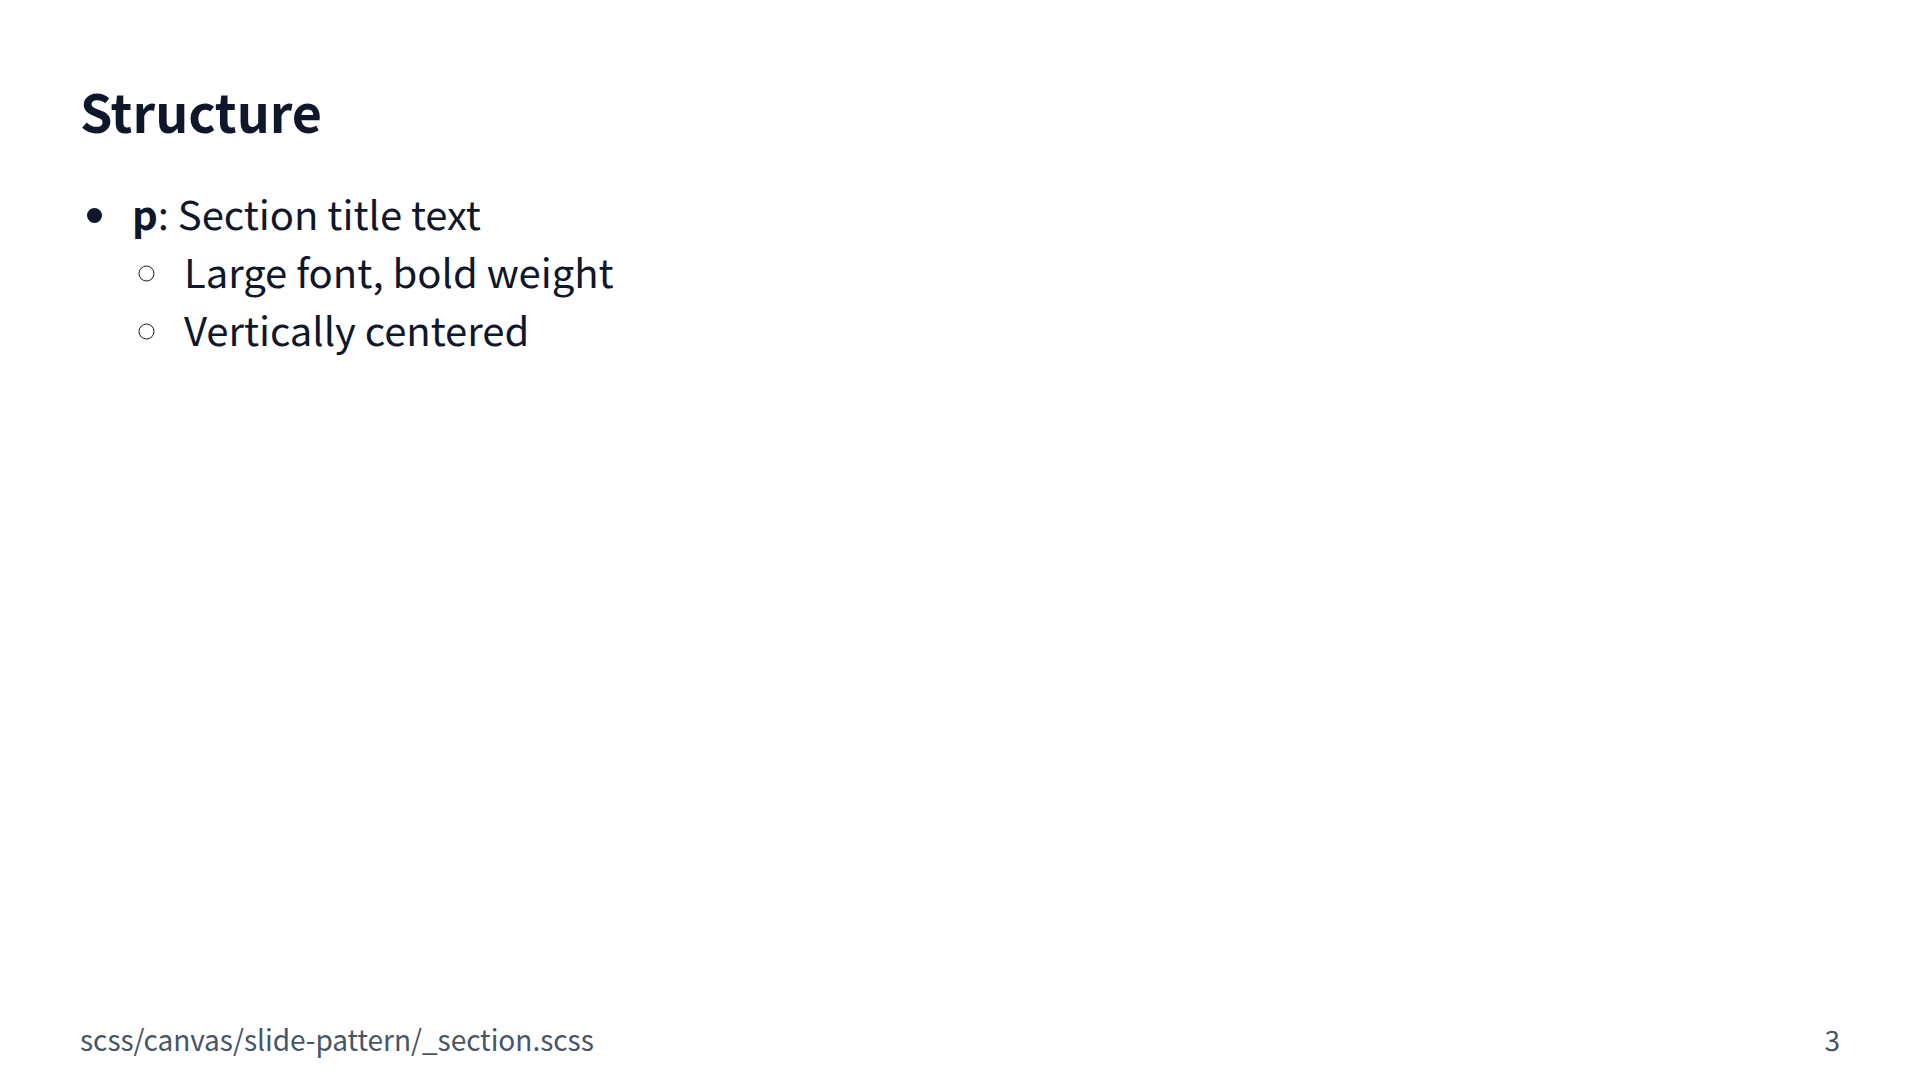Click the words "bold weight"
1920x1080 pixels.
(x=503, y=274)
